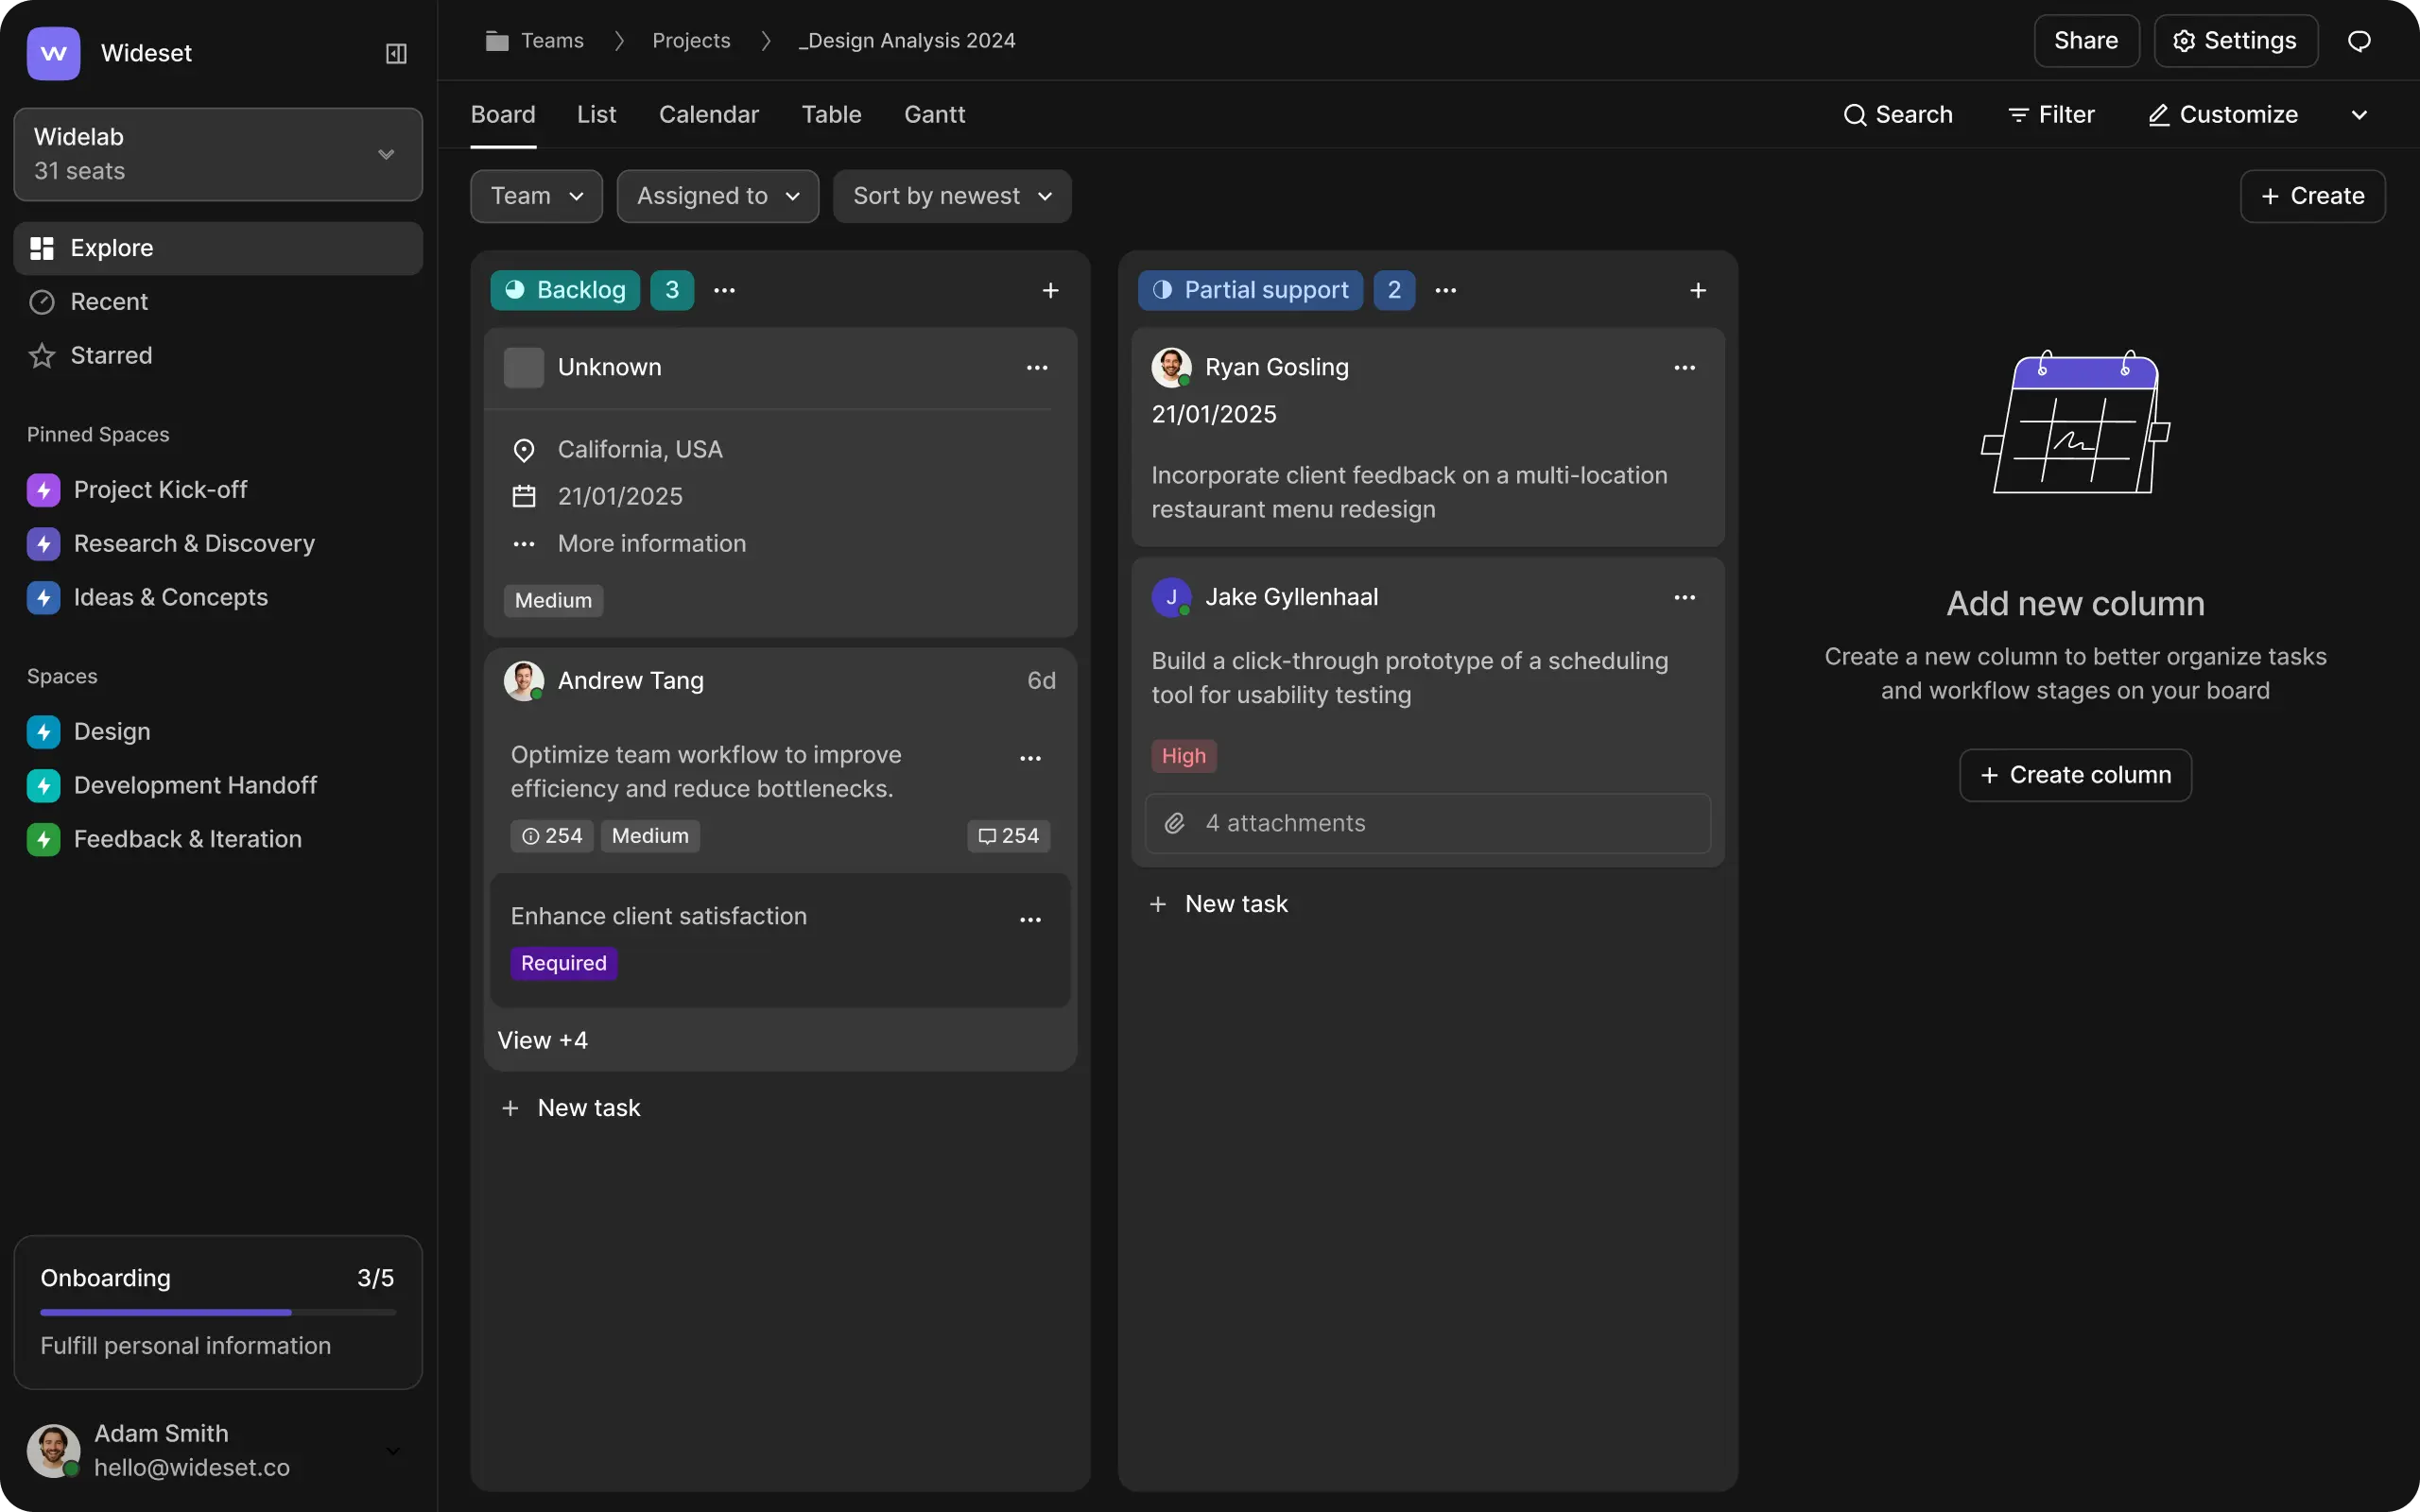2420x1512 pixels.
Task: Switch to the Calendar view tab
Action: [708, 115]
